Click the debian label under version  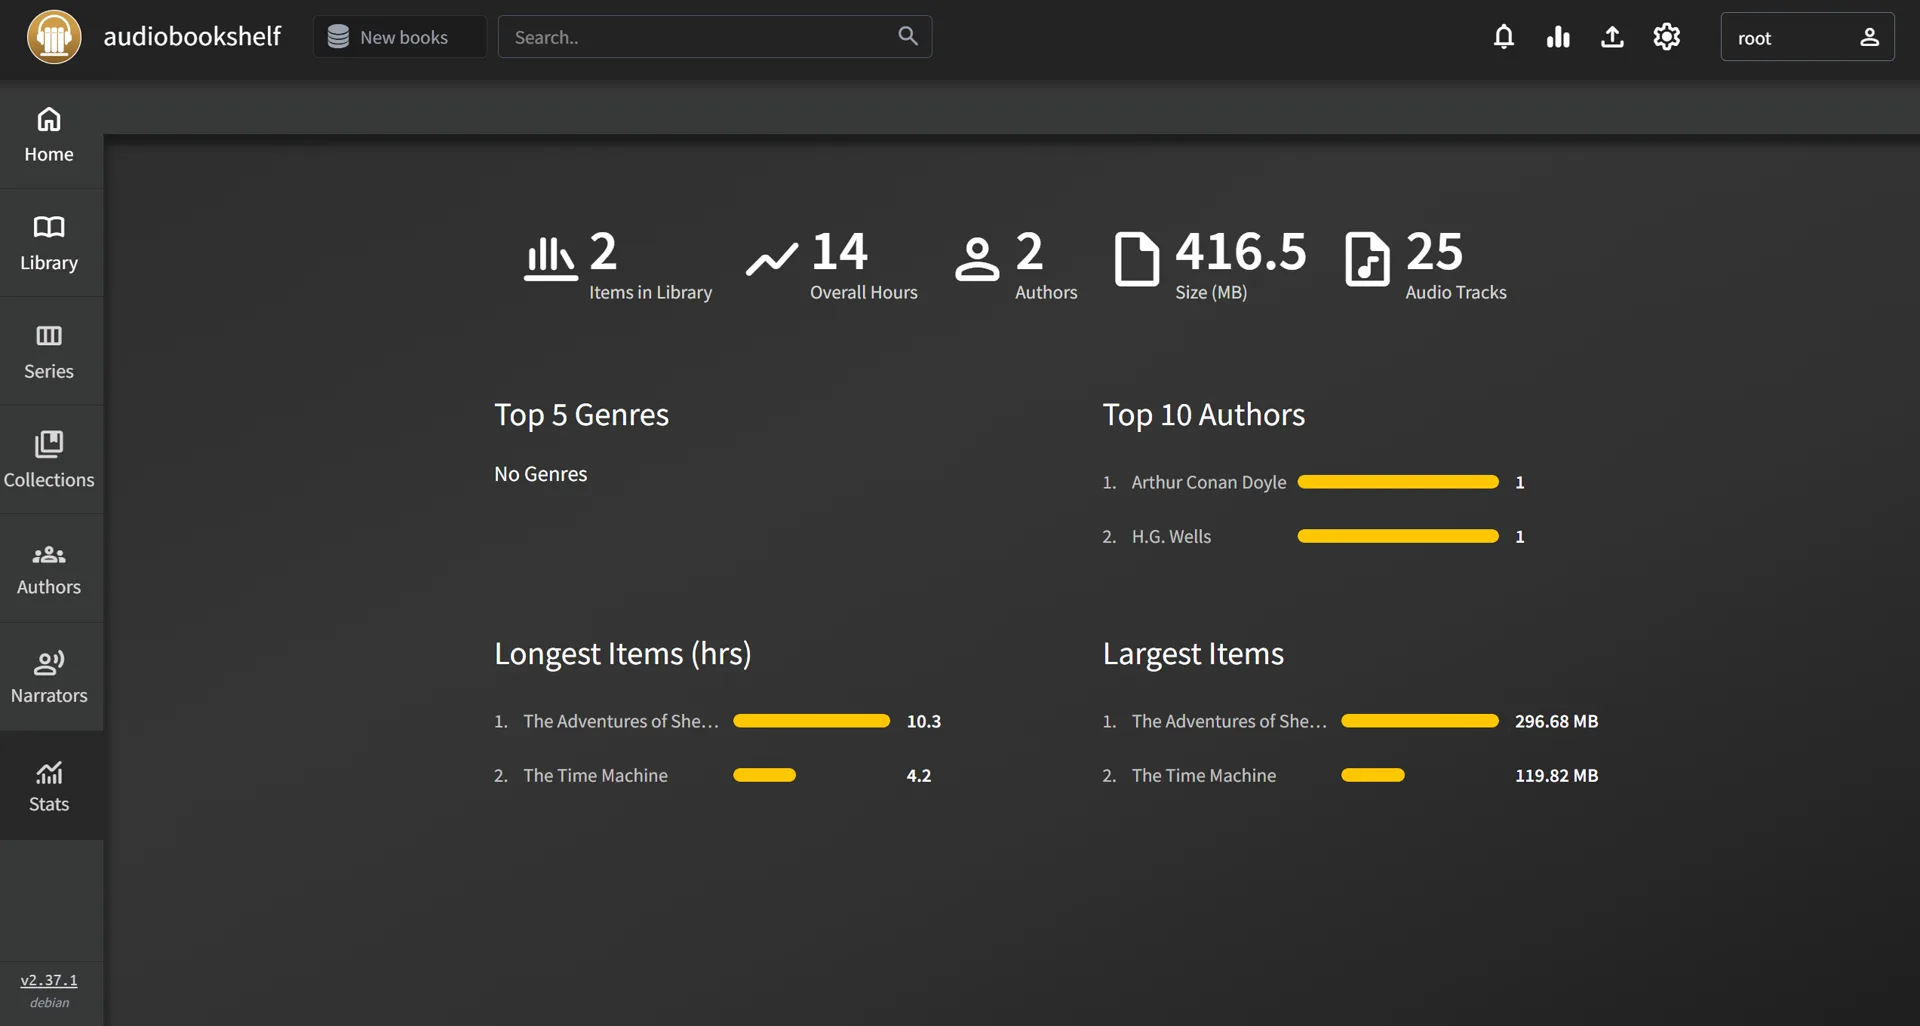click(x=49, y=1003)
